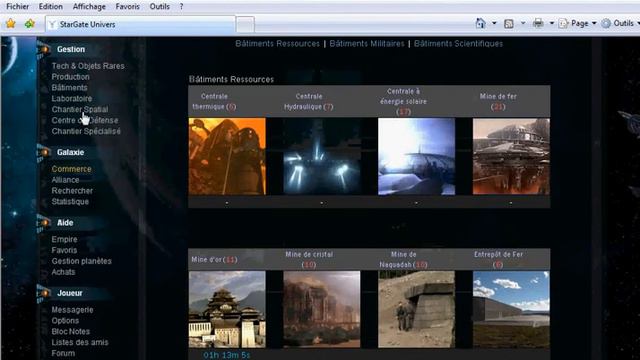
Task: Click the Mine de Naquadah image
Action: coord(416,309)
